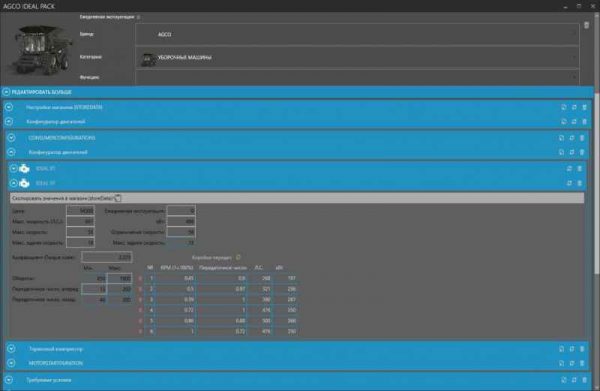Expand the CONSUMERCONFIGURATIONS row
Viewport: 600px width, 391px height.
[x=11, y=138]
